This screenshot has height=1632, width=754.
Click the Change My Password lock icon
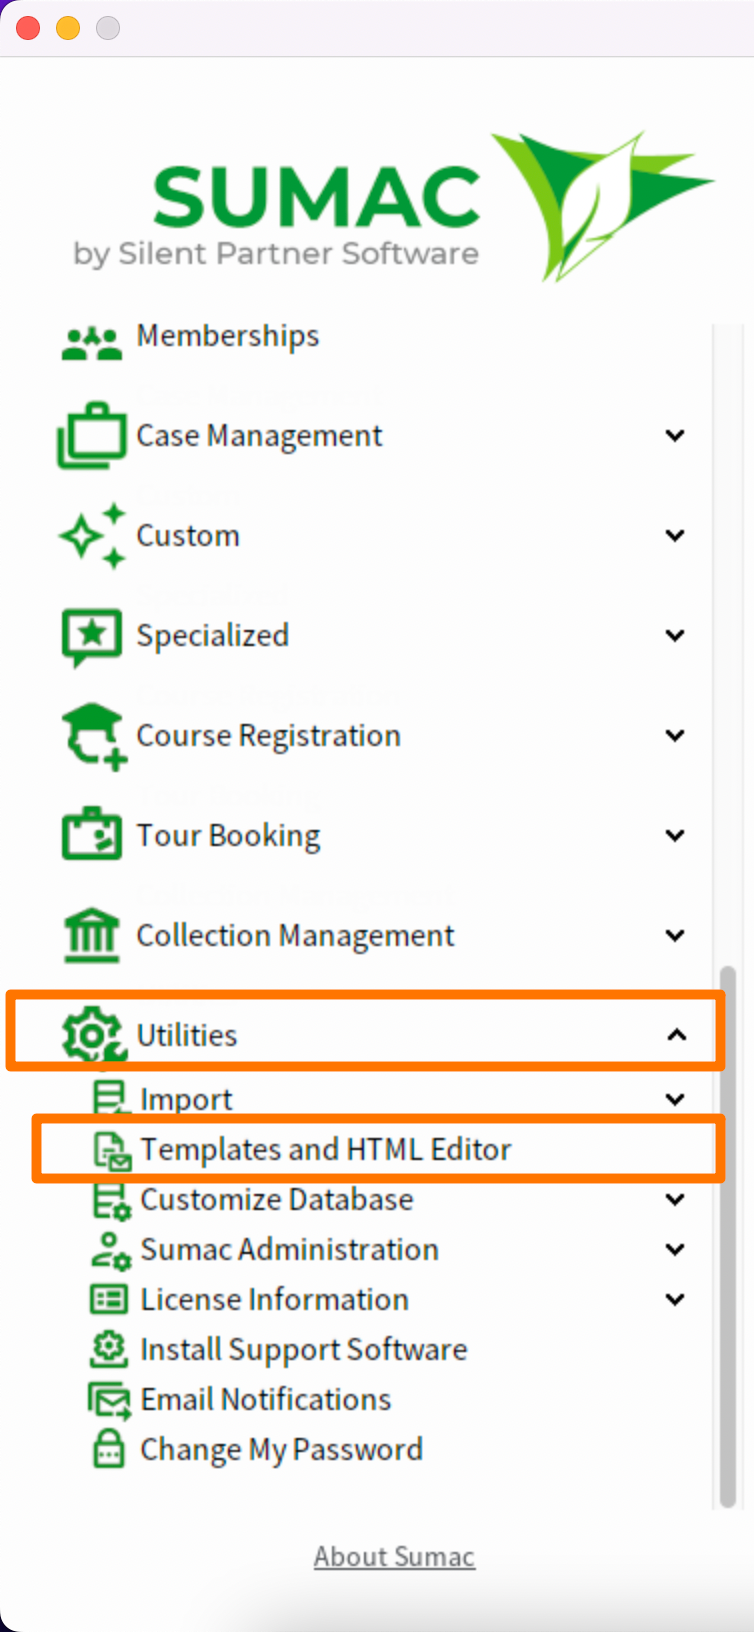click(109, 1449)
